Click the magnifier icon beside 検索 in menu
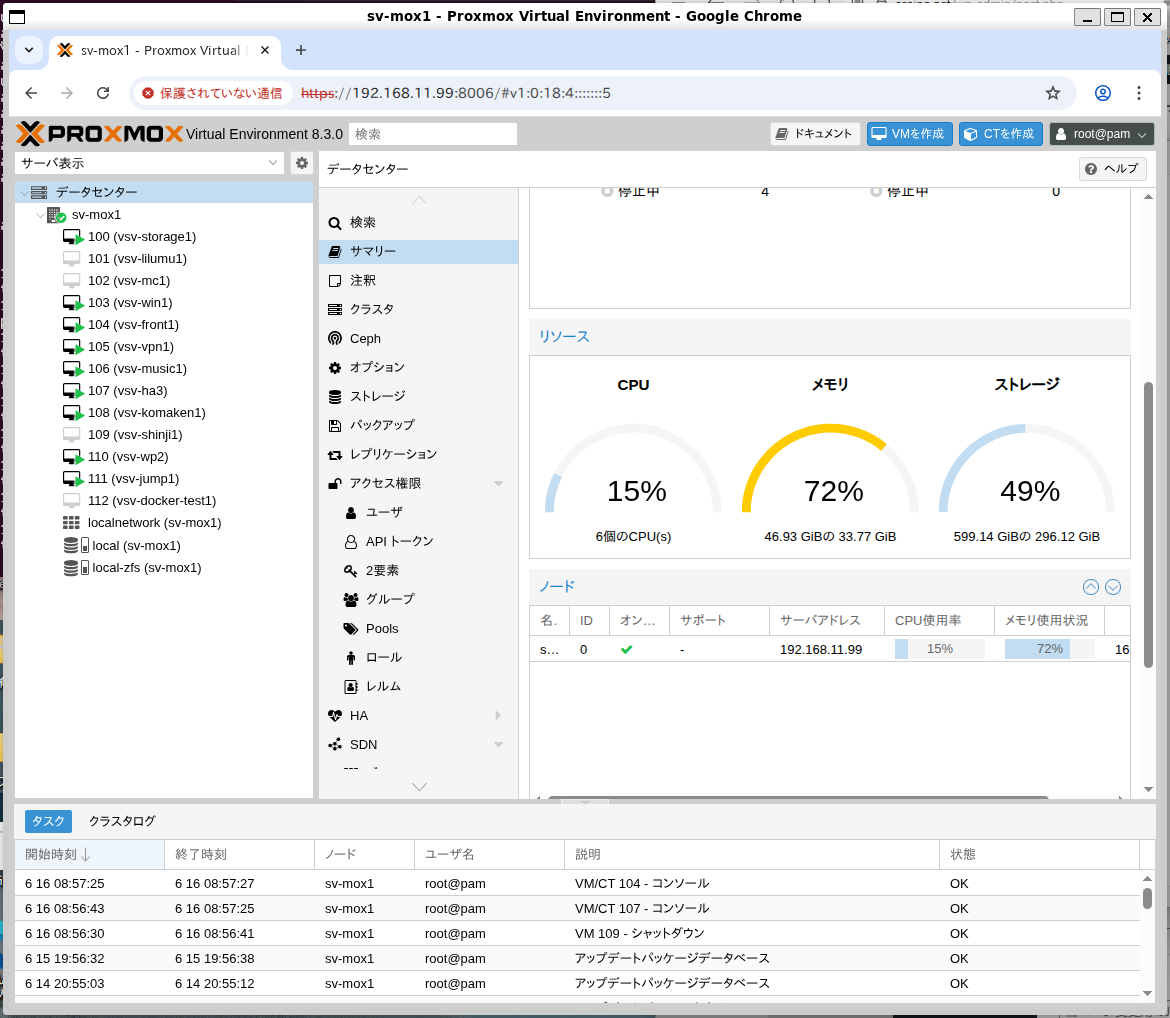 pos(335,223)
